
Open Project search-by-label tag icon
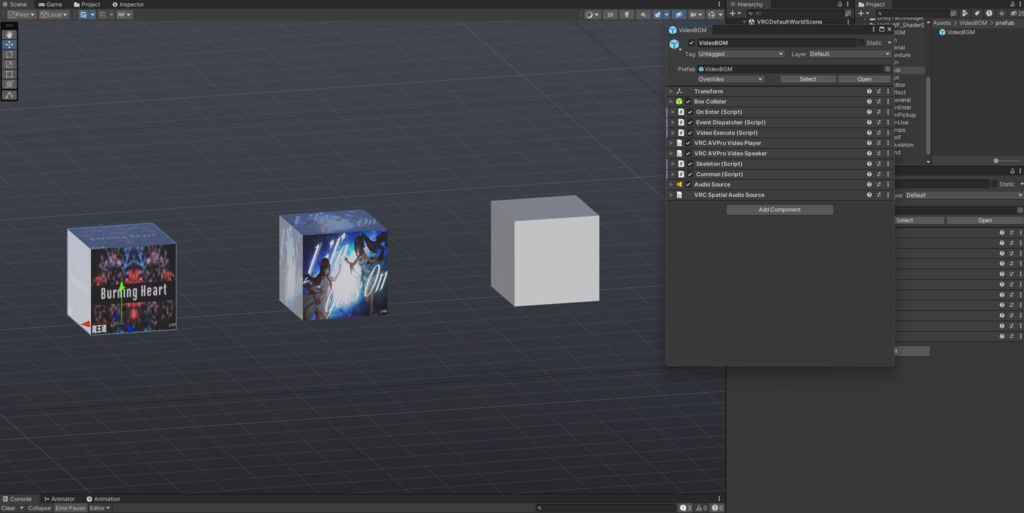coord(977,13)
